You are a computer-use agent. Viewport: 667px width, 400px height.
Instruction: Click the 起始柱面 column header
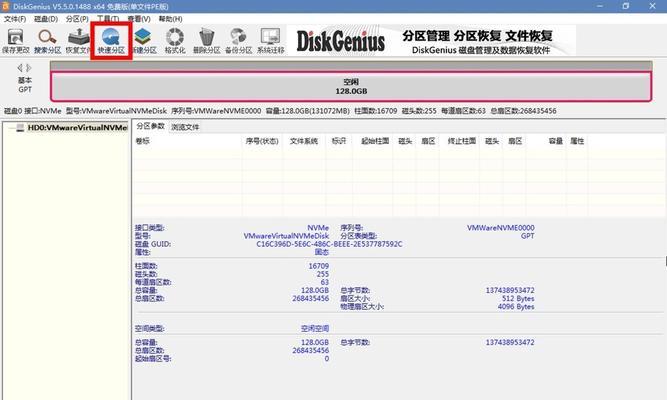375,141
